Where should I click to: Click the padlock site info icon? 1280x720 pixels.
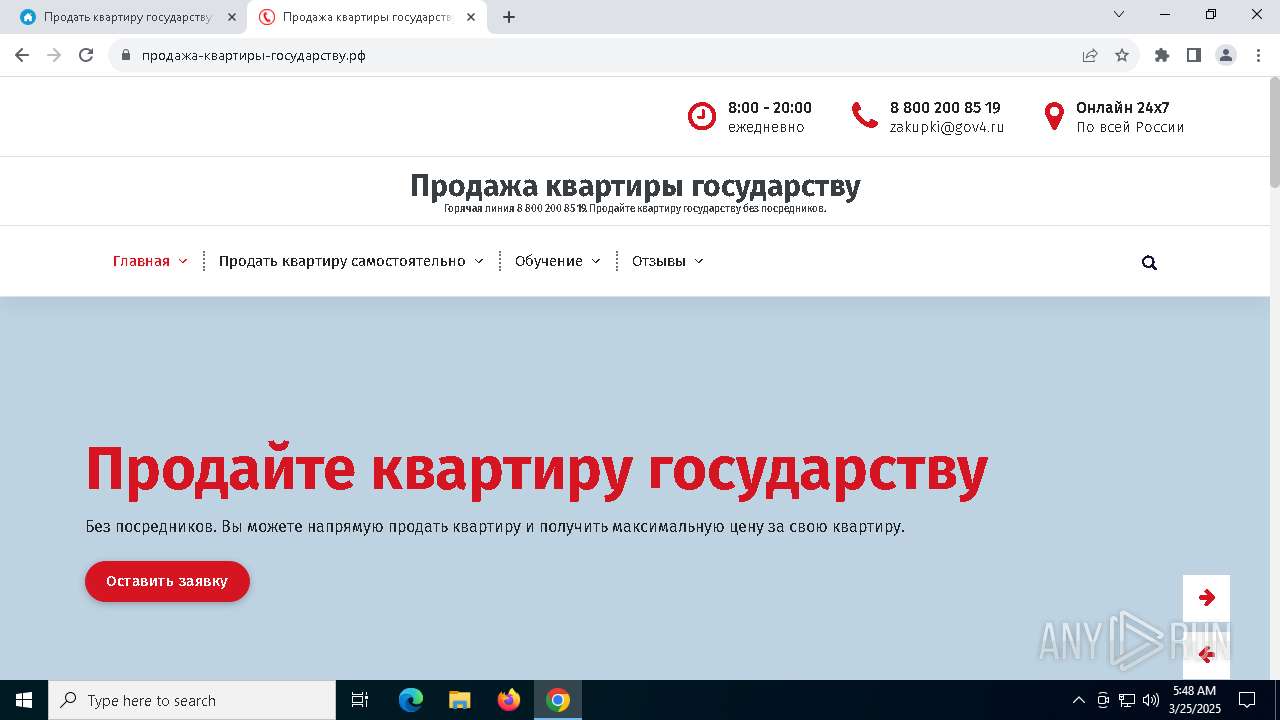pos(126,56)
